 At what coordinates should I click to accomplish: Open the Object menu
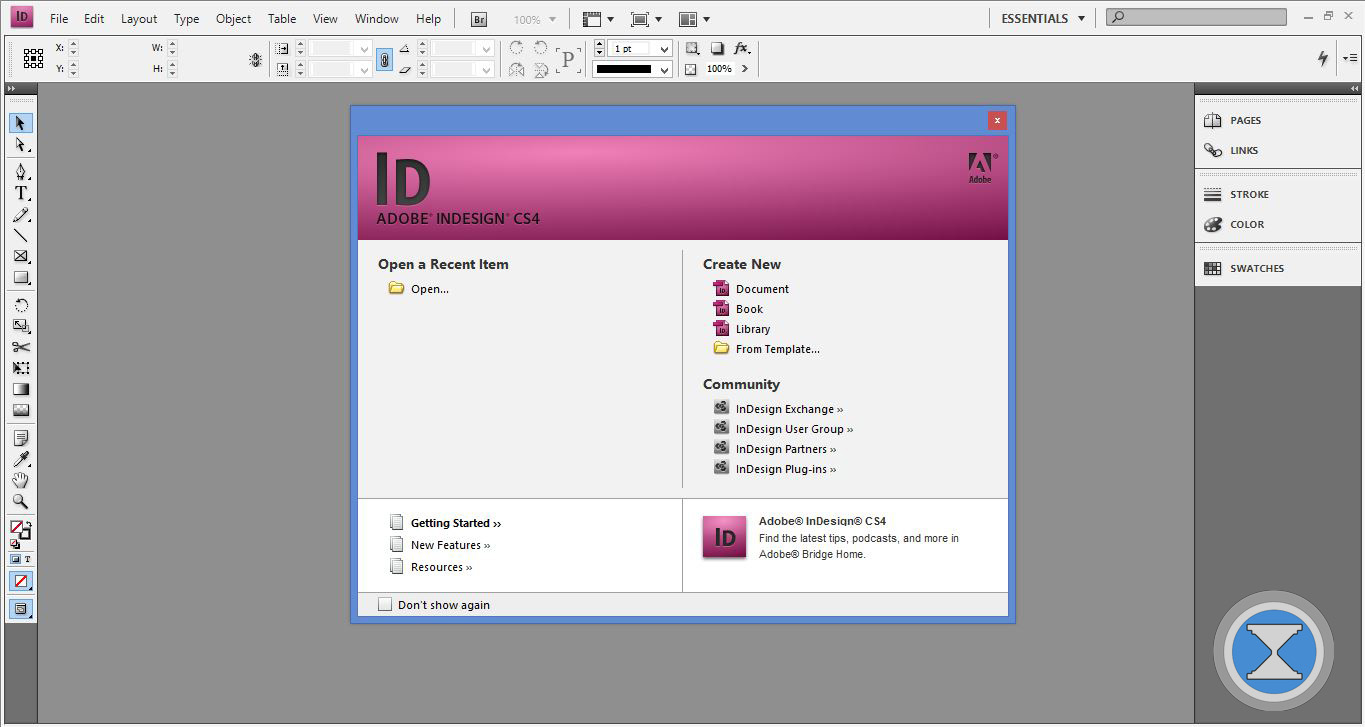coord(233,18)
